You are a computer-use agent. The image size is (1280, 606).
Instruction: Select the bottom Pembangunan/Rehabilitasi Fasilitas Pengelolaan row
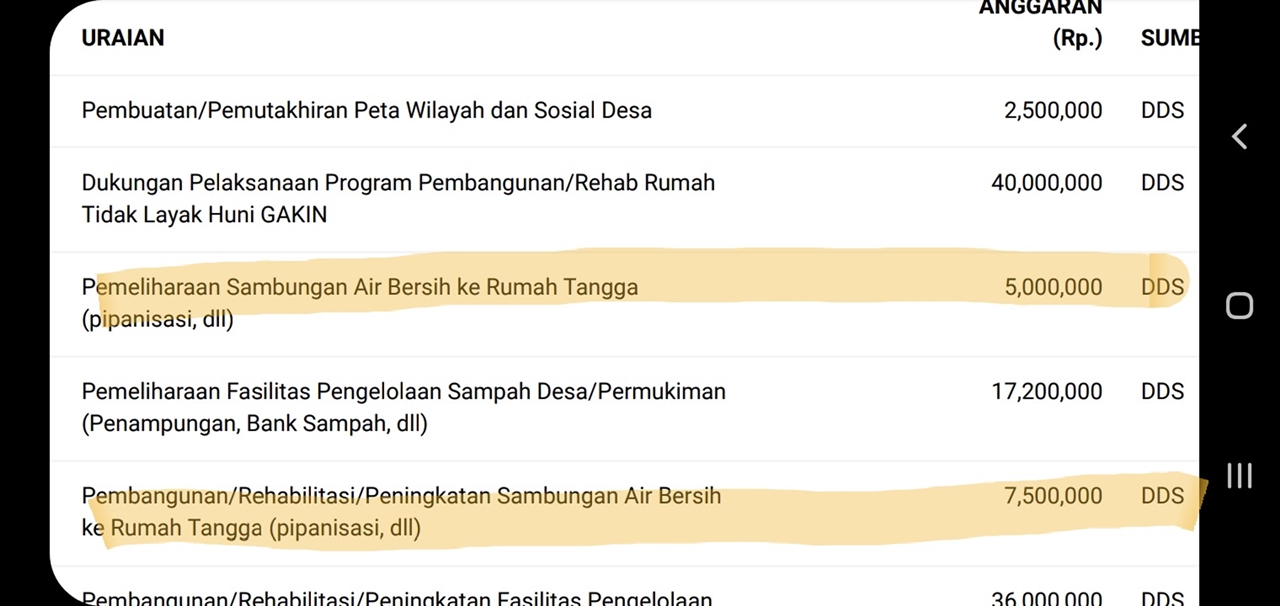coord(397,597)
